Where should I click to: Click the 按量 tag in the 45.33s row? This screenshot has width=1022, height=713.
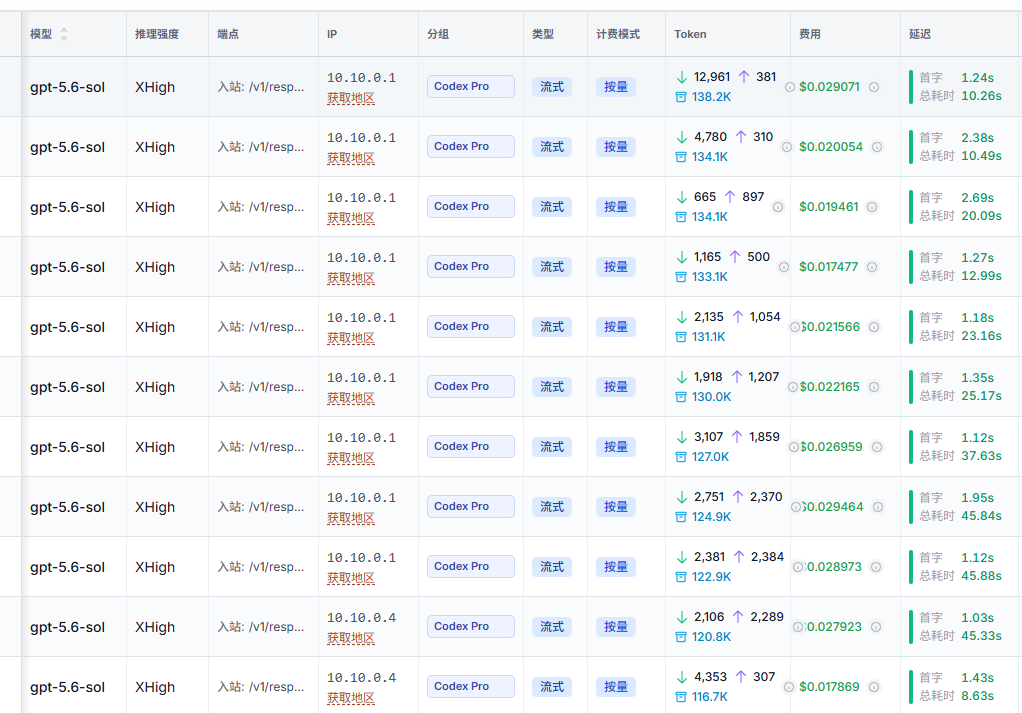coord(615,626)
